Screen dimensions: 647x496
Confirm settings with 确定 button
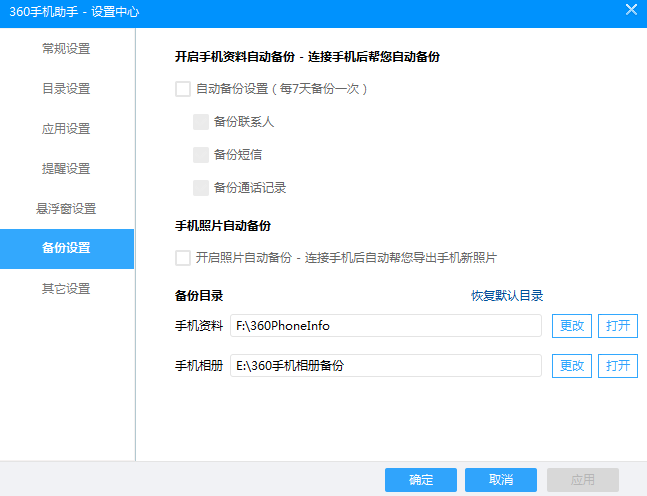pyautogui.click(x=421, y=479)
